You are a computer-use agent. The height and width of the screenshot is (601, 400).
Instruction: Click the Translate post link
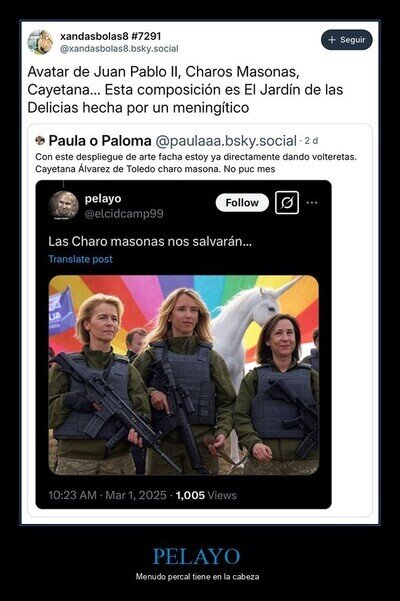coord(80,259)
